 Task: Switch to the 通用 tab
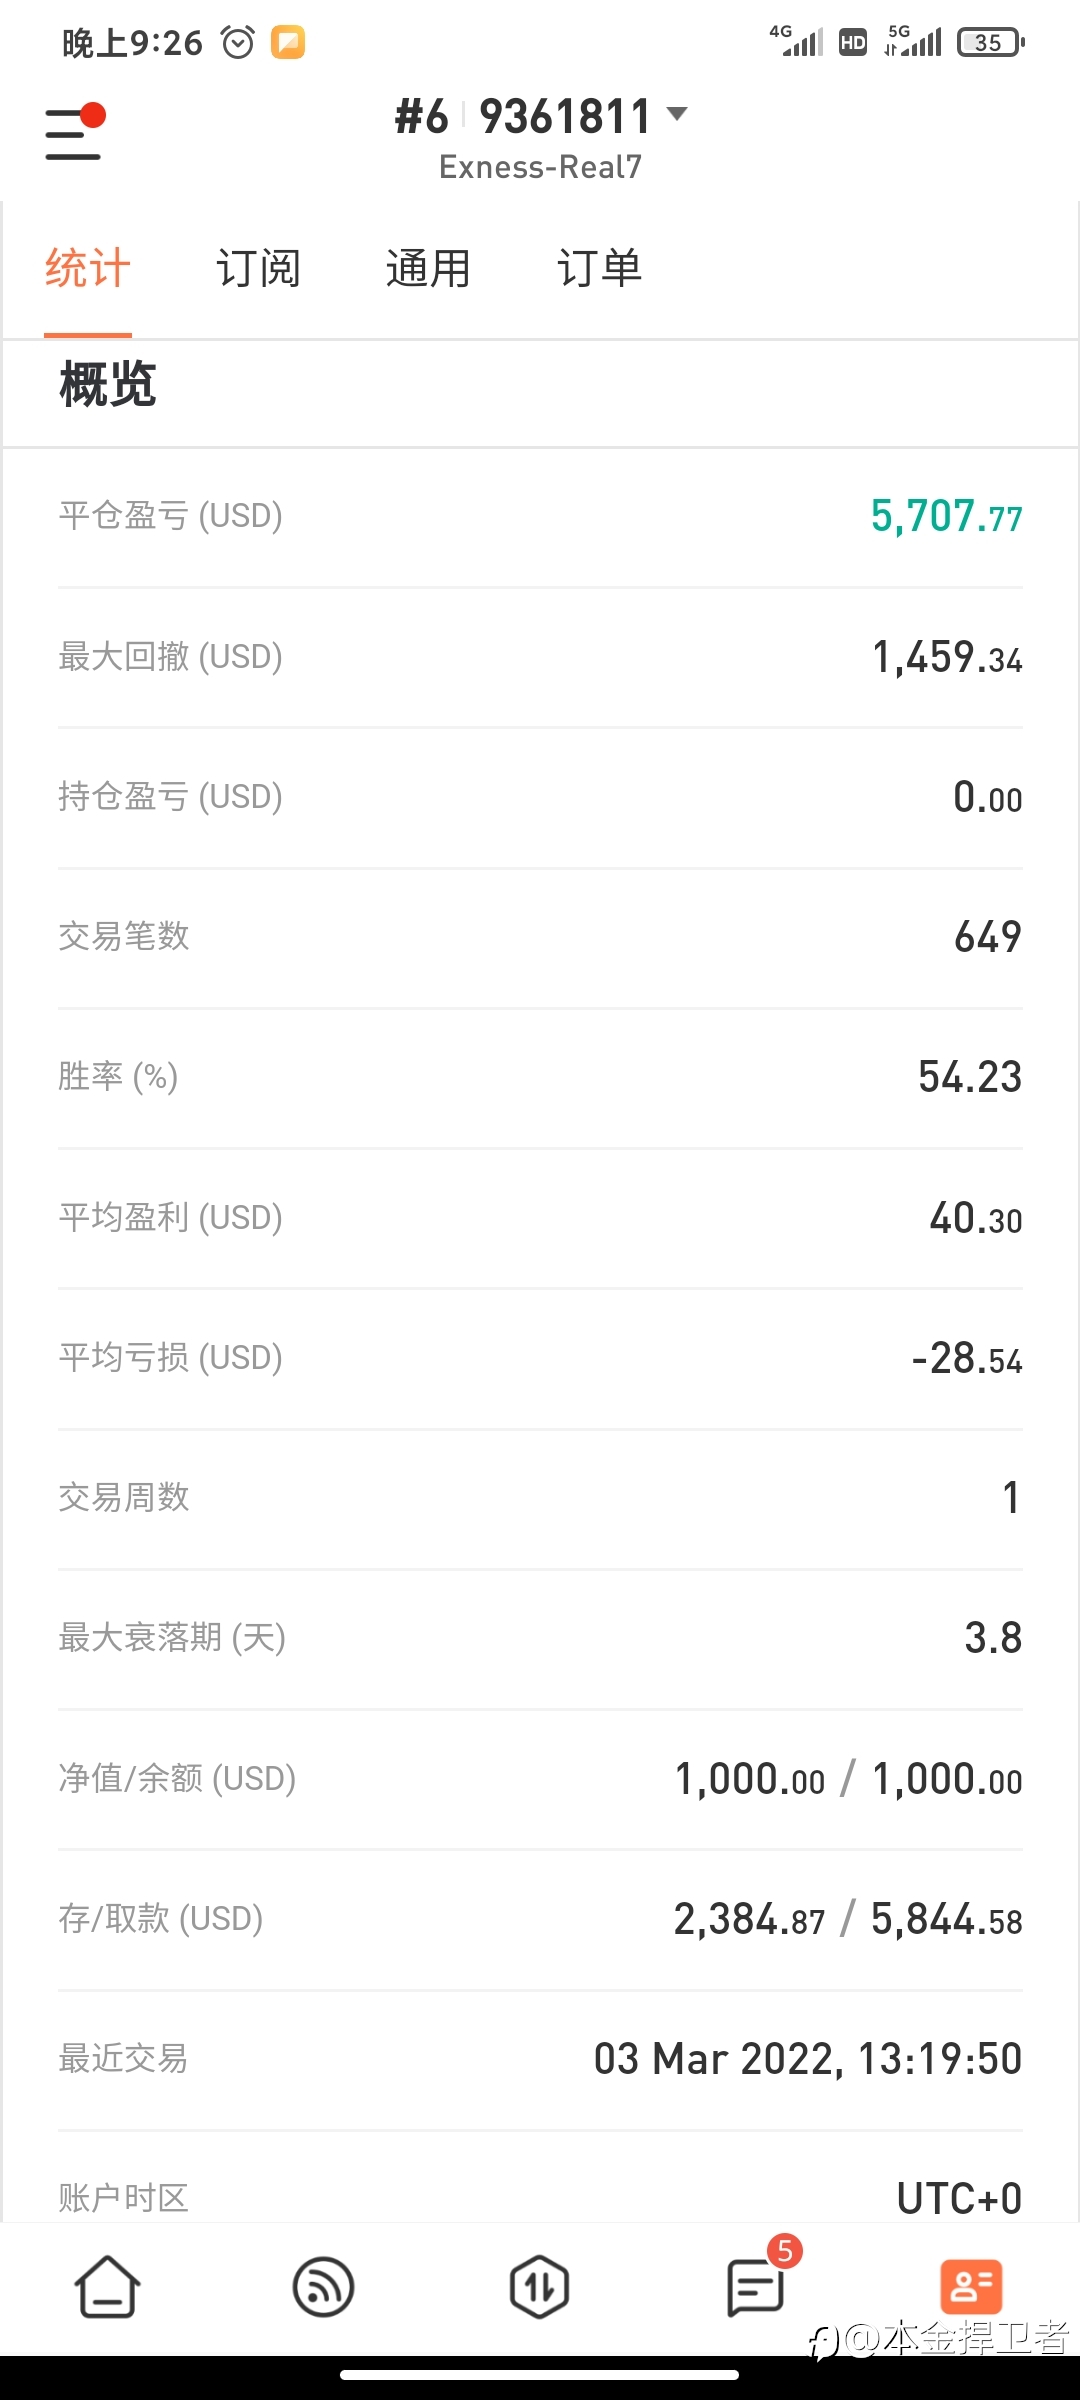428,268
